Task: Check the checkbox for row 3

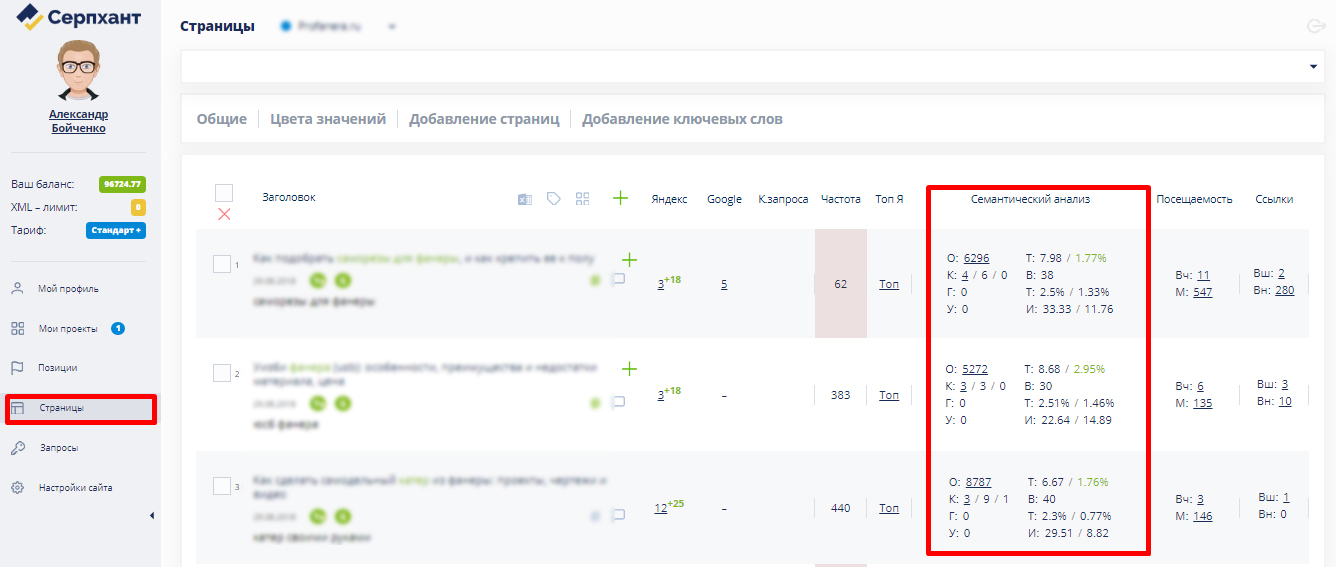Action: pos(222,486)
